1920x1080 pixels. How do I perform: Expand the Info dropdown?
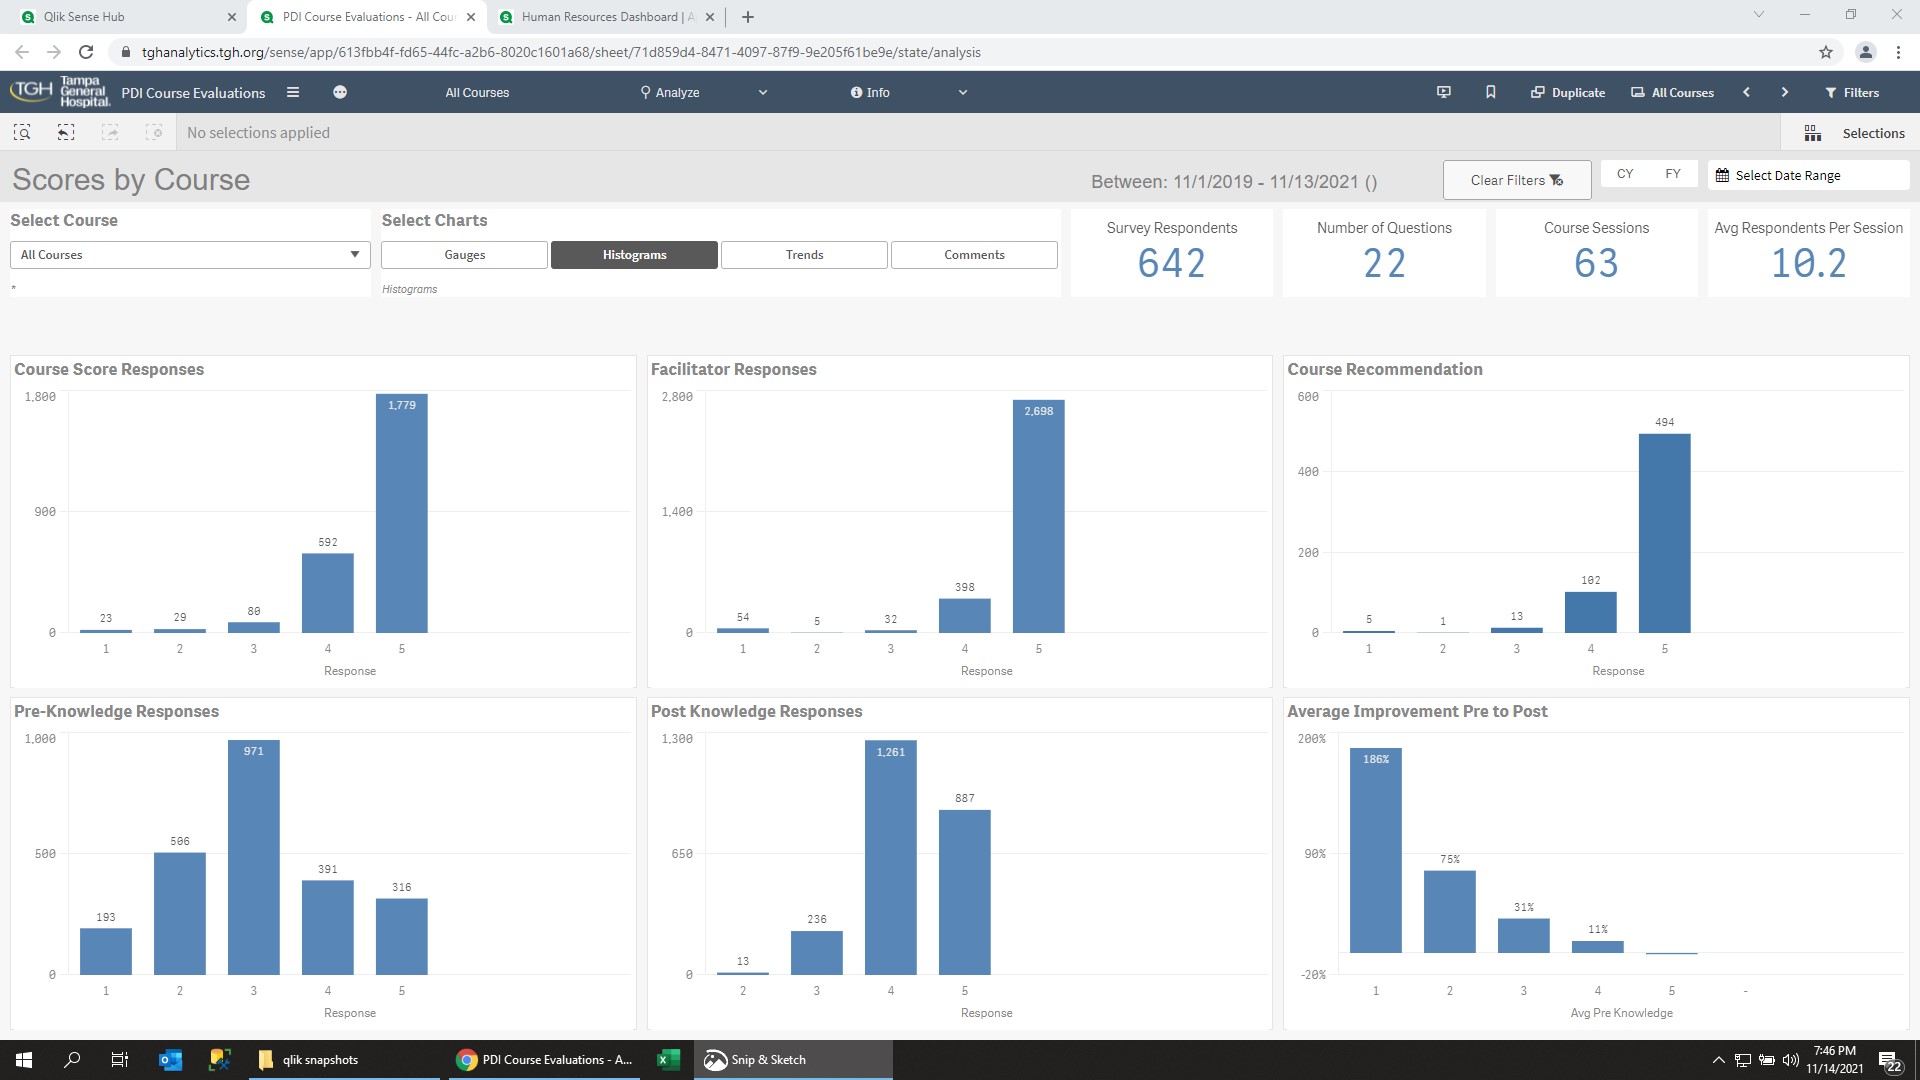point(962,92)
